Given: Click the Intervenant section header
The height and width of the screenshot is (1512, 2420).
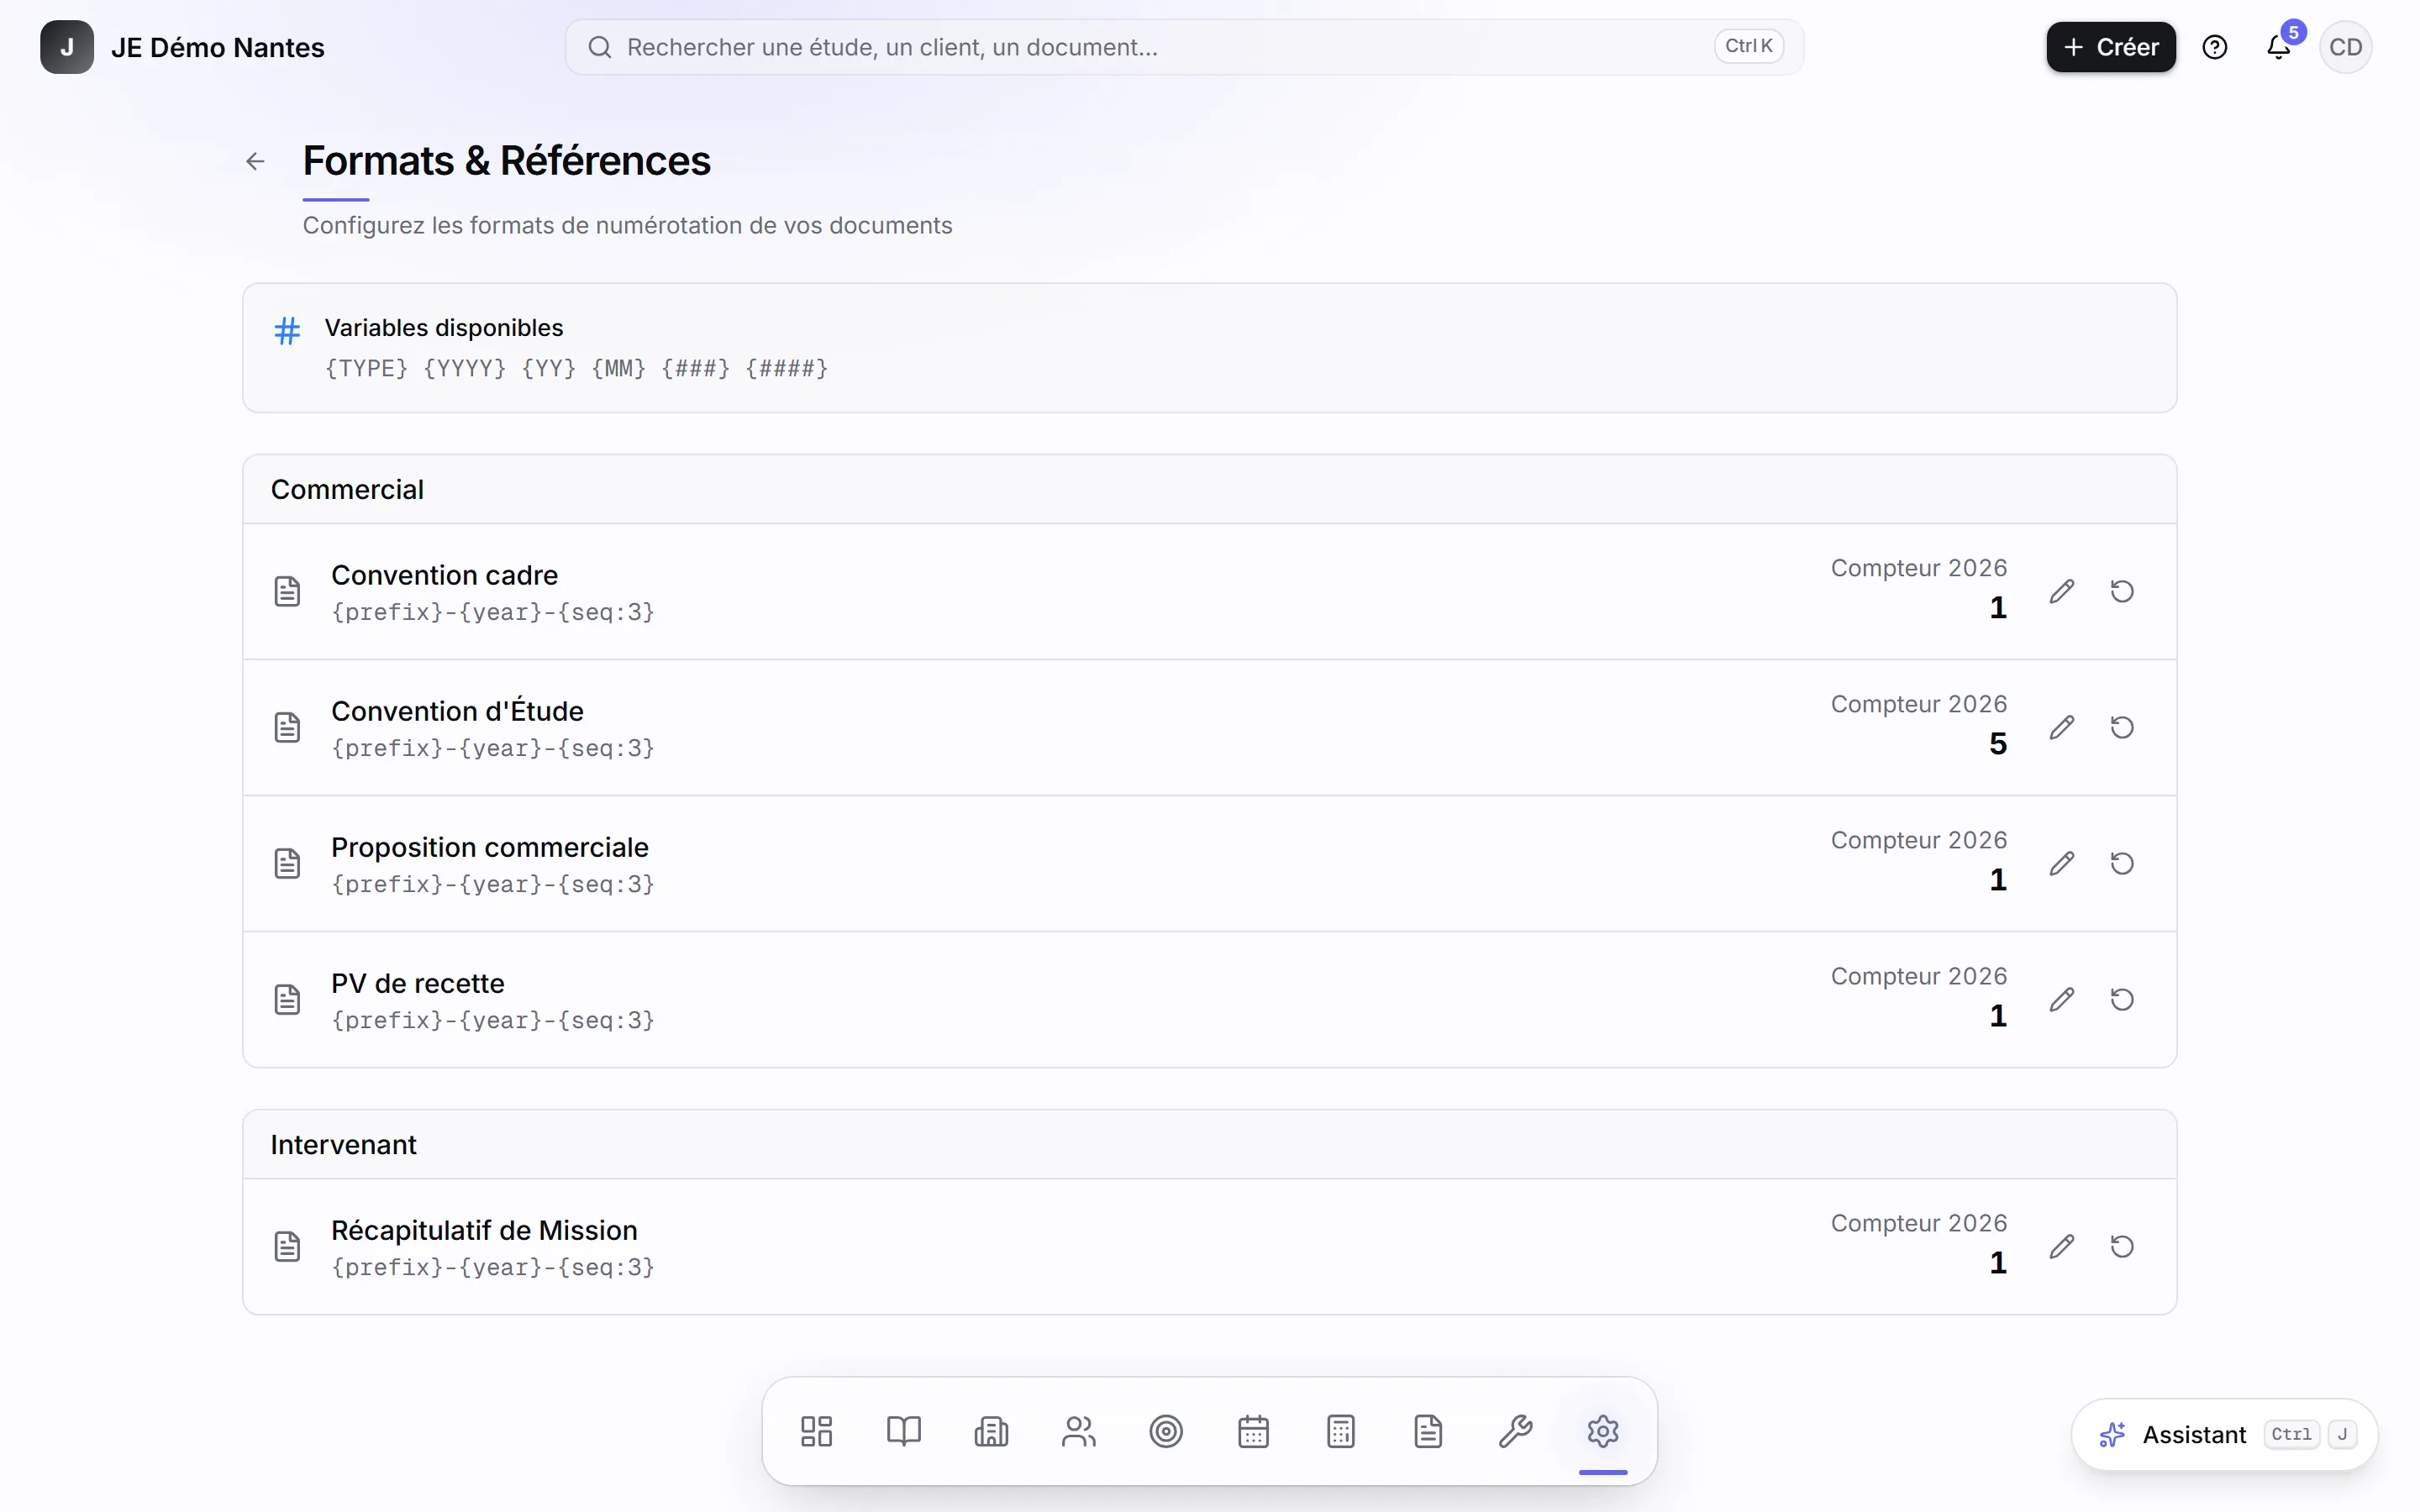Looking at the screenshot, I should pyautogui.click(x=343, y=1144).
